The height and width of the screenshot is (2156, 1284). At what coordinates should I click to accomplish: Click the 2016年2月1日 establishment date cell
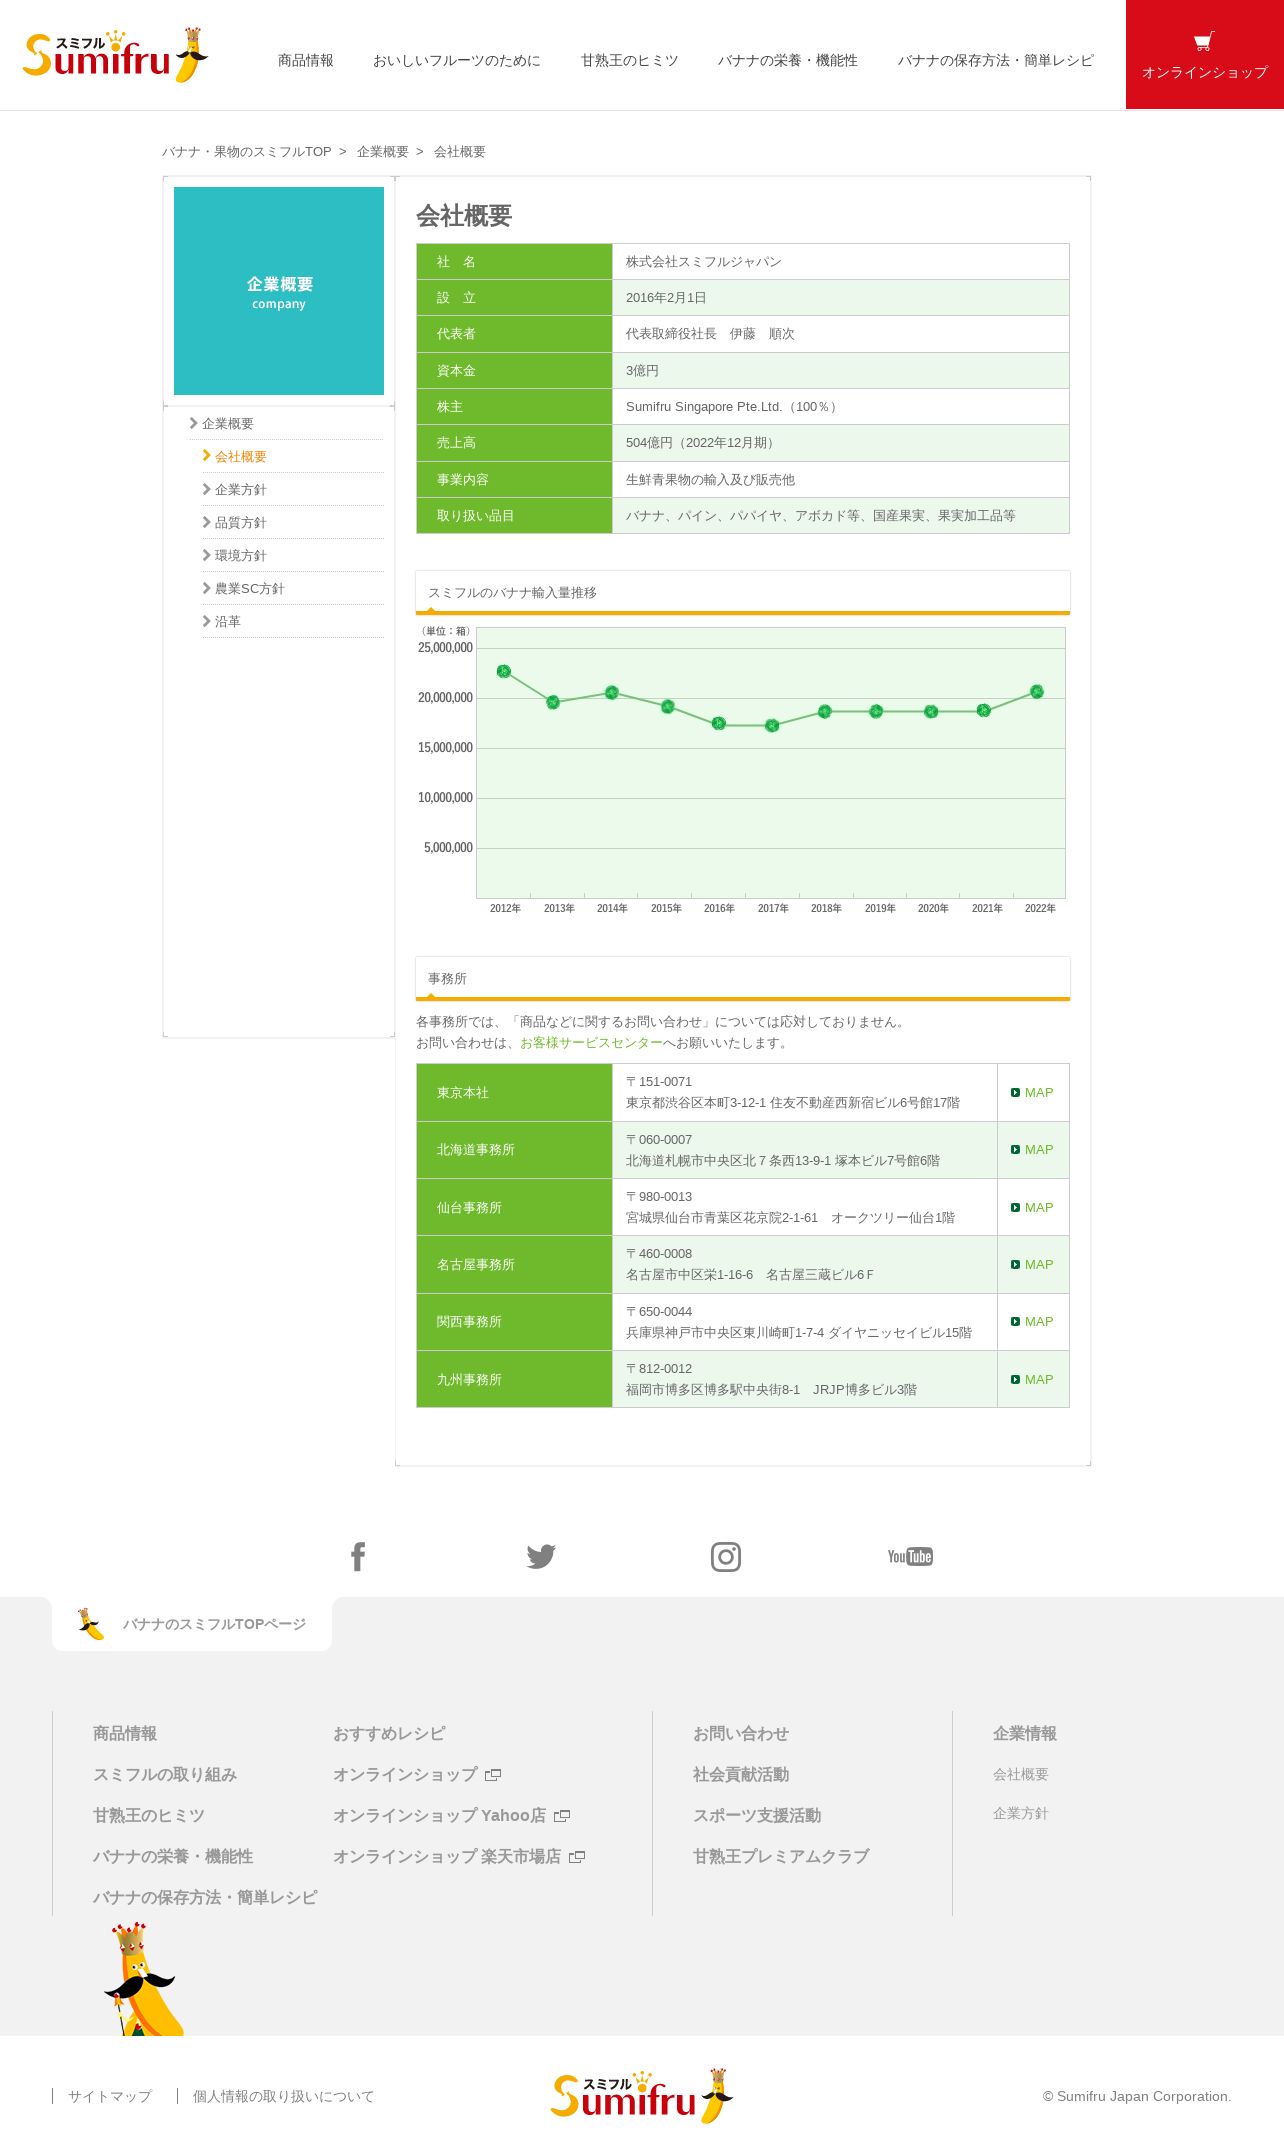click(841, 298)
